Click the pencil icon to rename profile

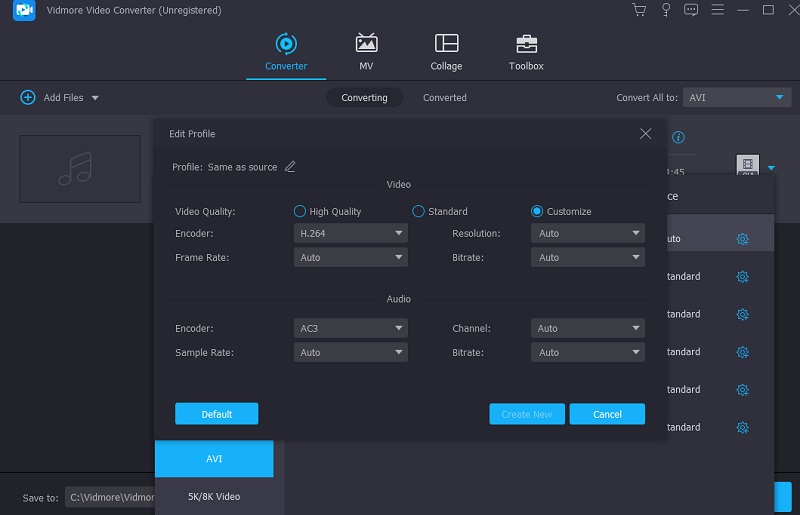tap(290, 167)
